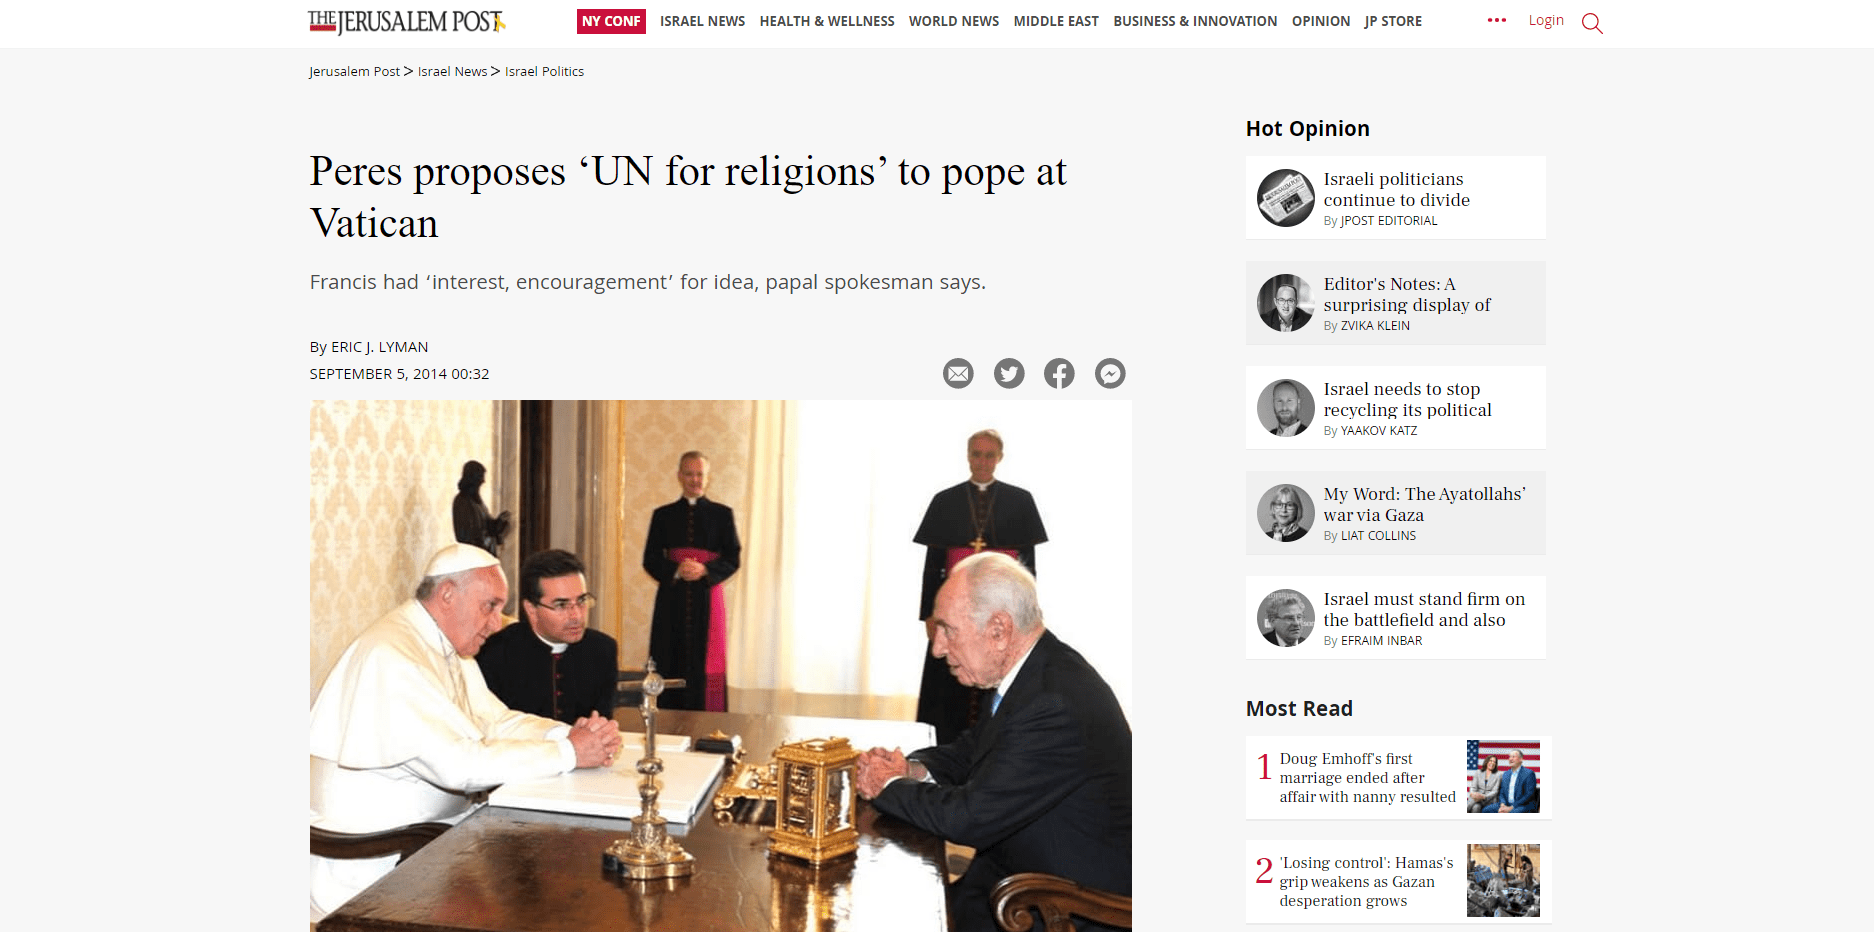Open the search magnifier icon

point(1592,22)
